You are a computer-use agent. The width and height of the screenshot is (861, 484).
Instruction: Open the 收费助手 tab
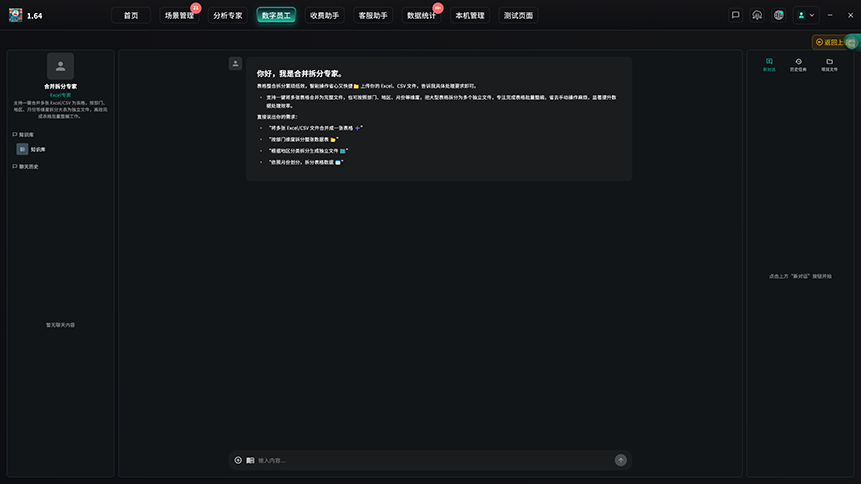[x=324, y=15]
